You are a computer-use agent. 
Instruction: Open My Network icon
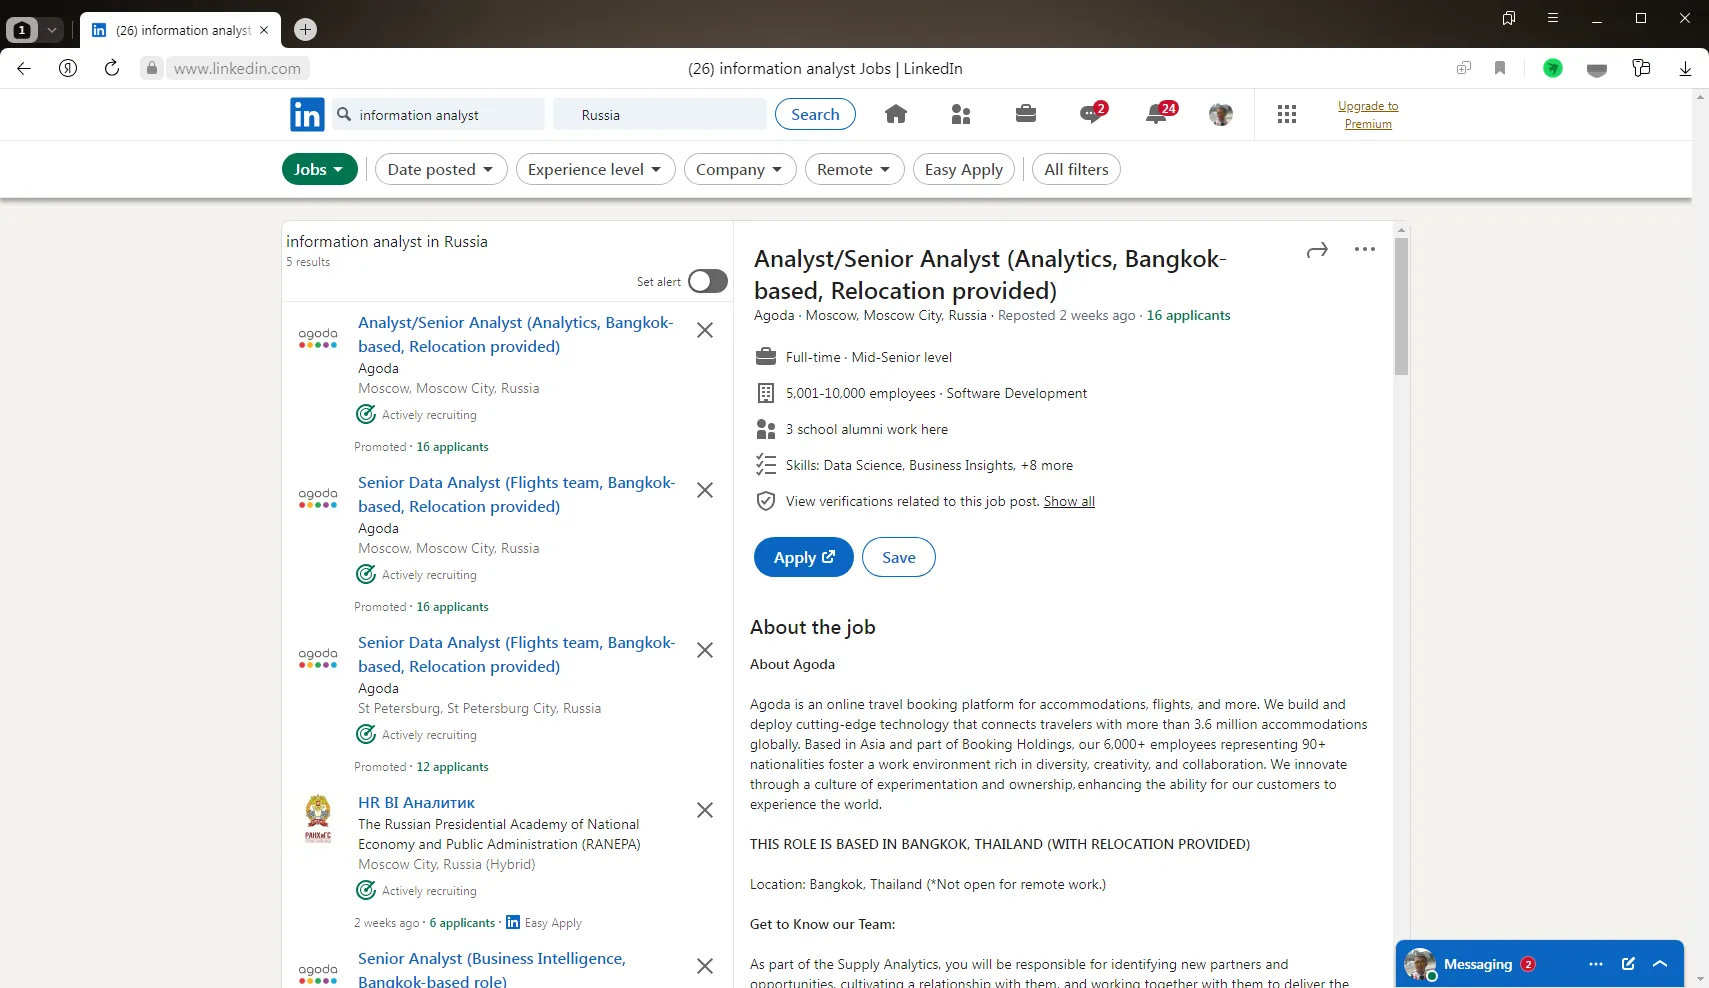tap(961, 114)
